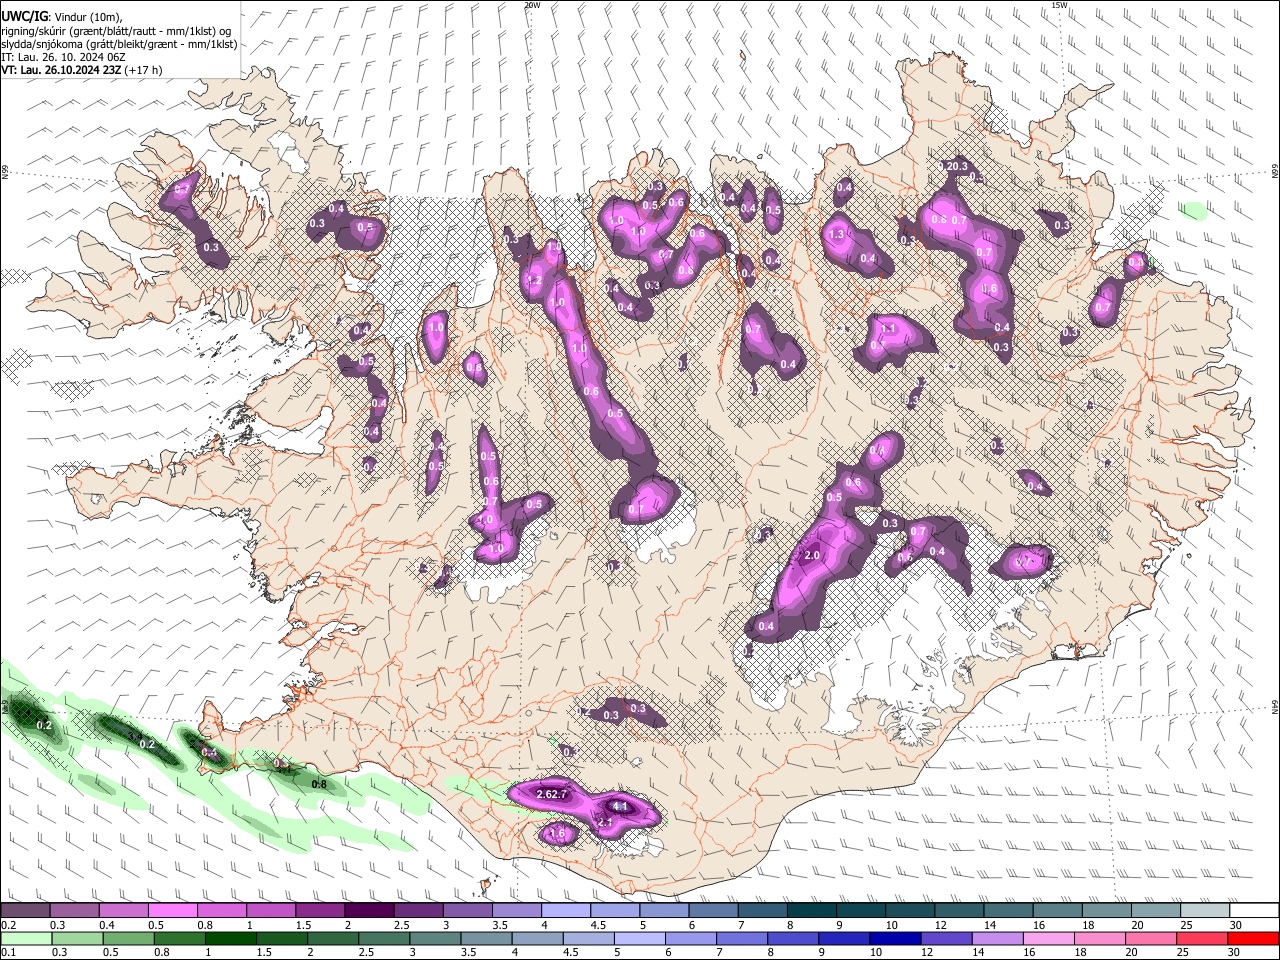Click the "slydda/snjókoma" legend description line
Screen dimensions: 1280x960
(x=119, y=44)
